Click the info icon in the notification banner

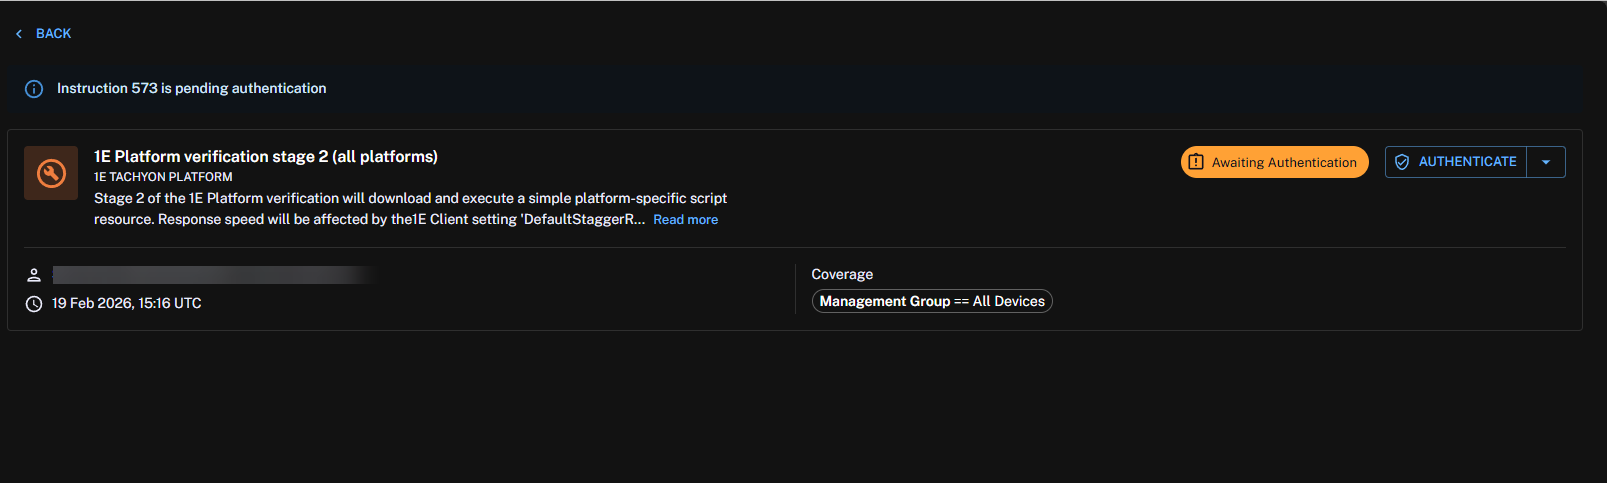[x=34, y=89]
